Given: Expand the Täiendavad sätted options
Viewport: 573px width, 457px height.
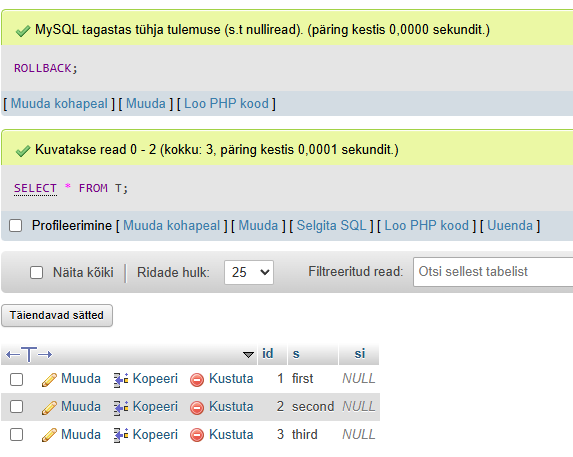Looking at the screenshot, I should coord(57,315).
